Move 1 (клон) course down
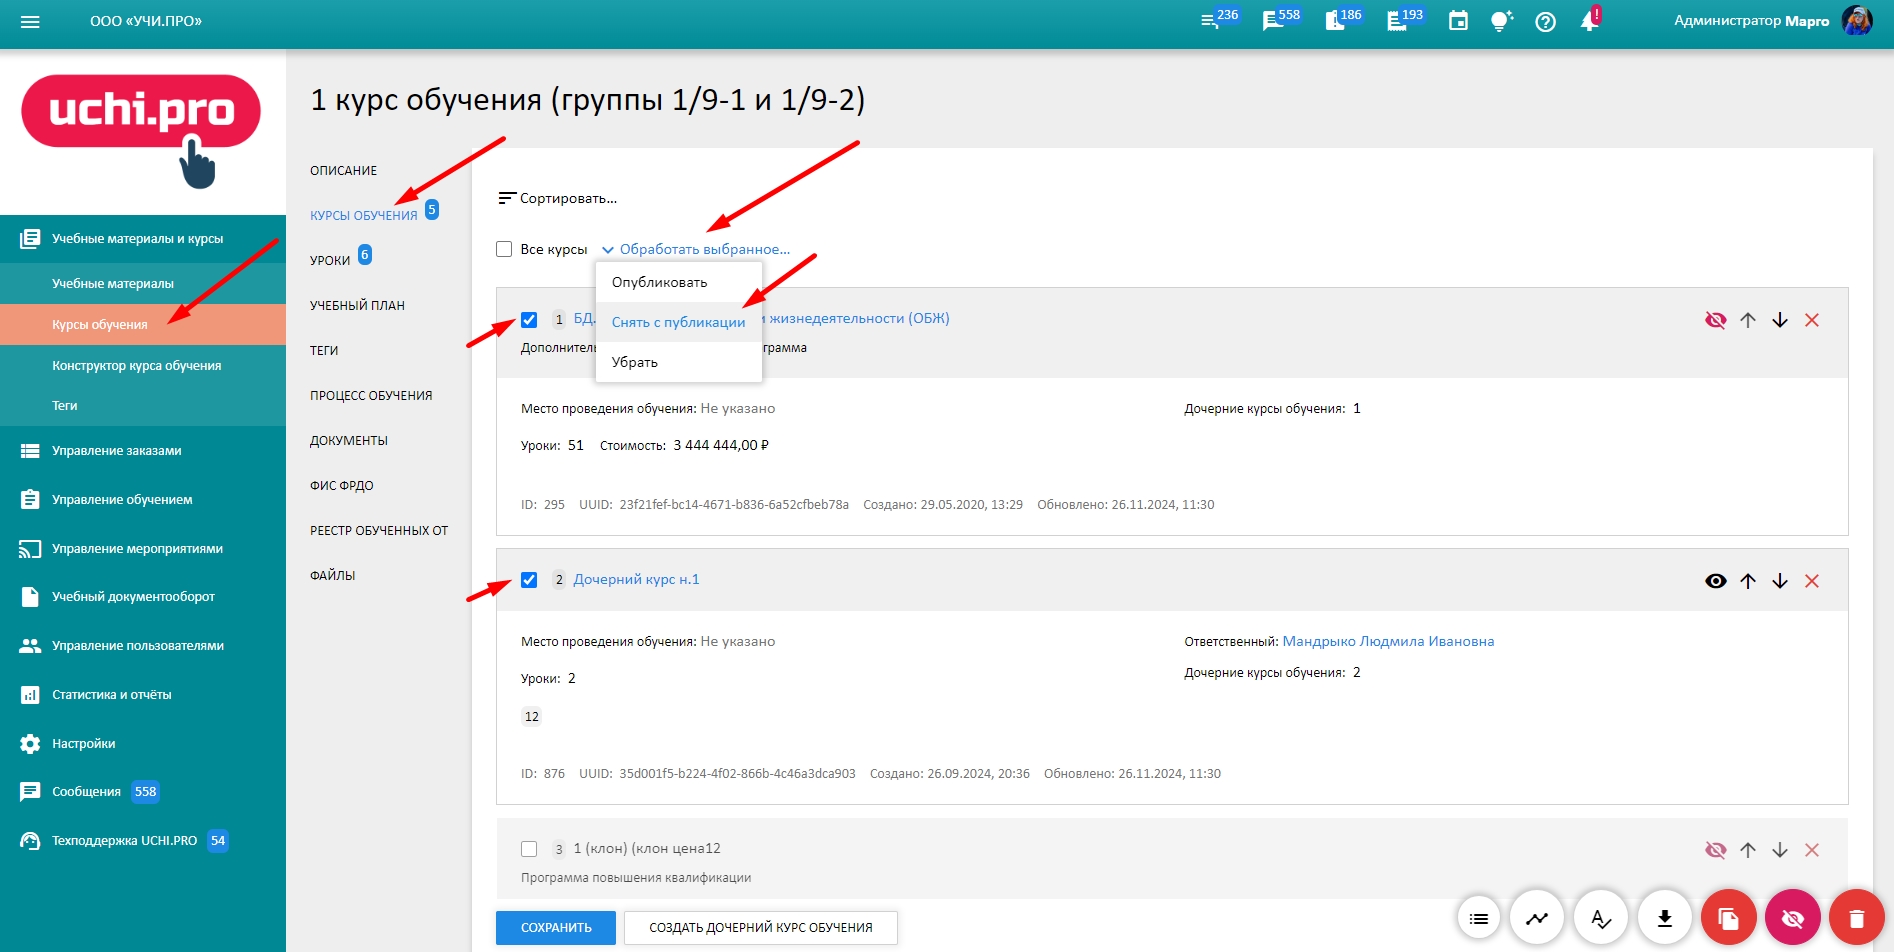Viewport: 1894px width, 952px height. click(x=1780, y=850)
